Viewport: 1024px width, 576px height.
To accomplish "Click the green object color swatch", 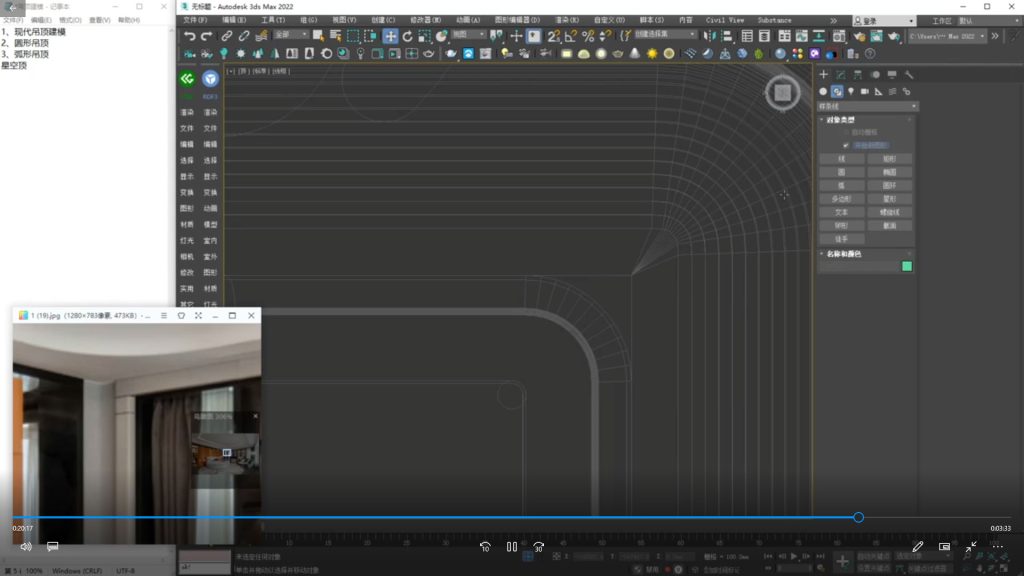I will (907, 266).
